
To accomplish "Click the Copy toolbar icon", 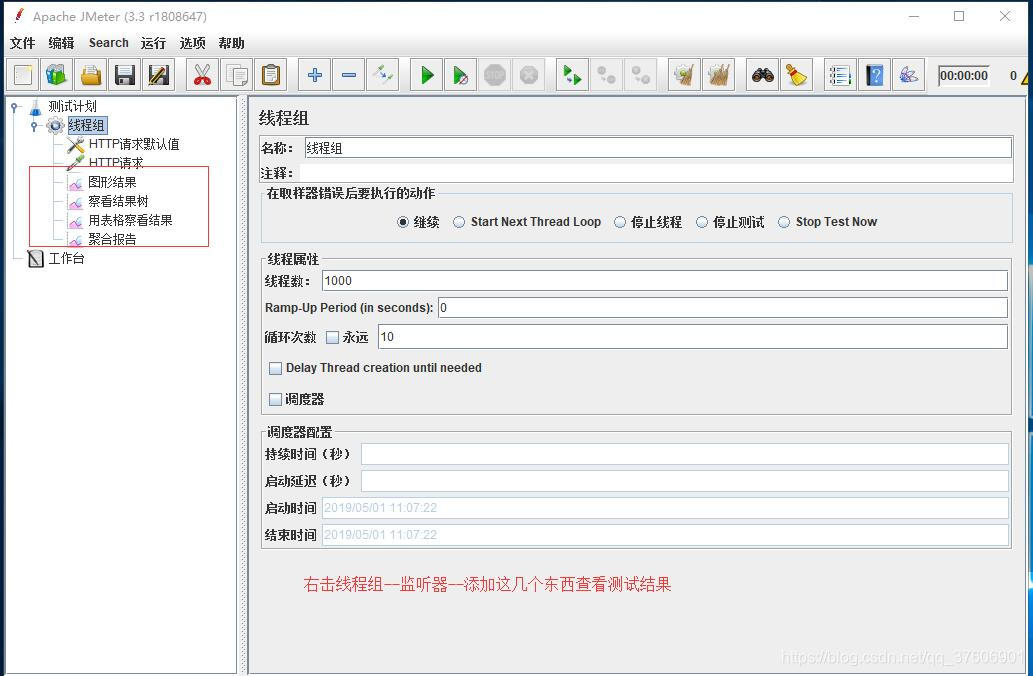I will point(237,75).
